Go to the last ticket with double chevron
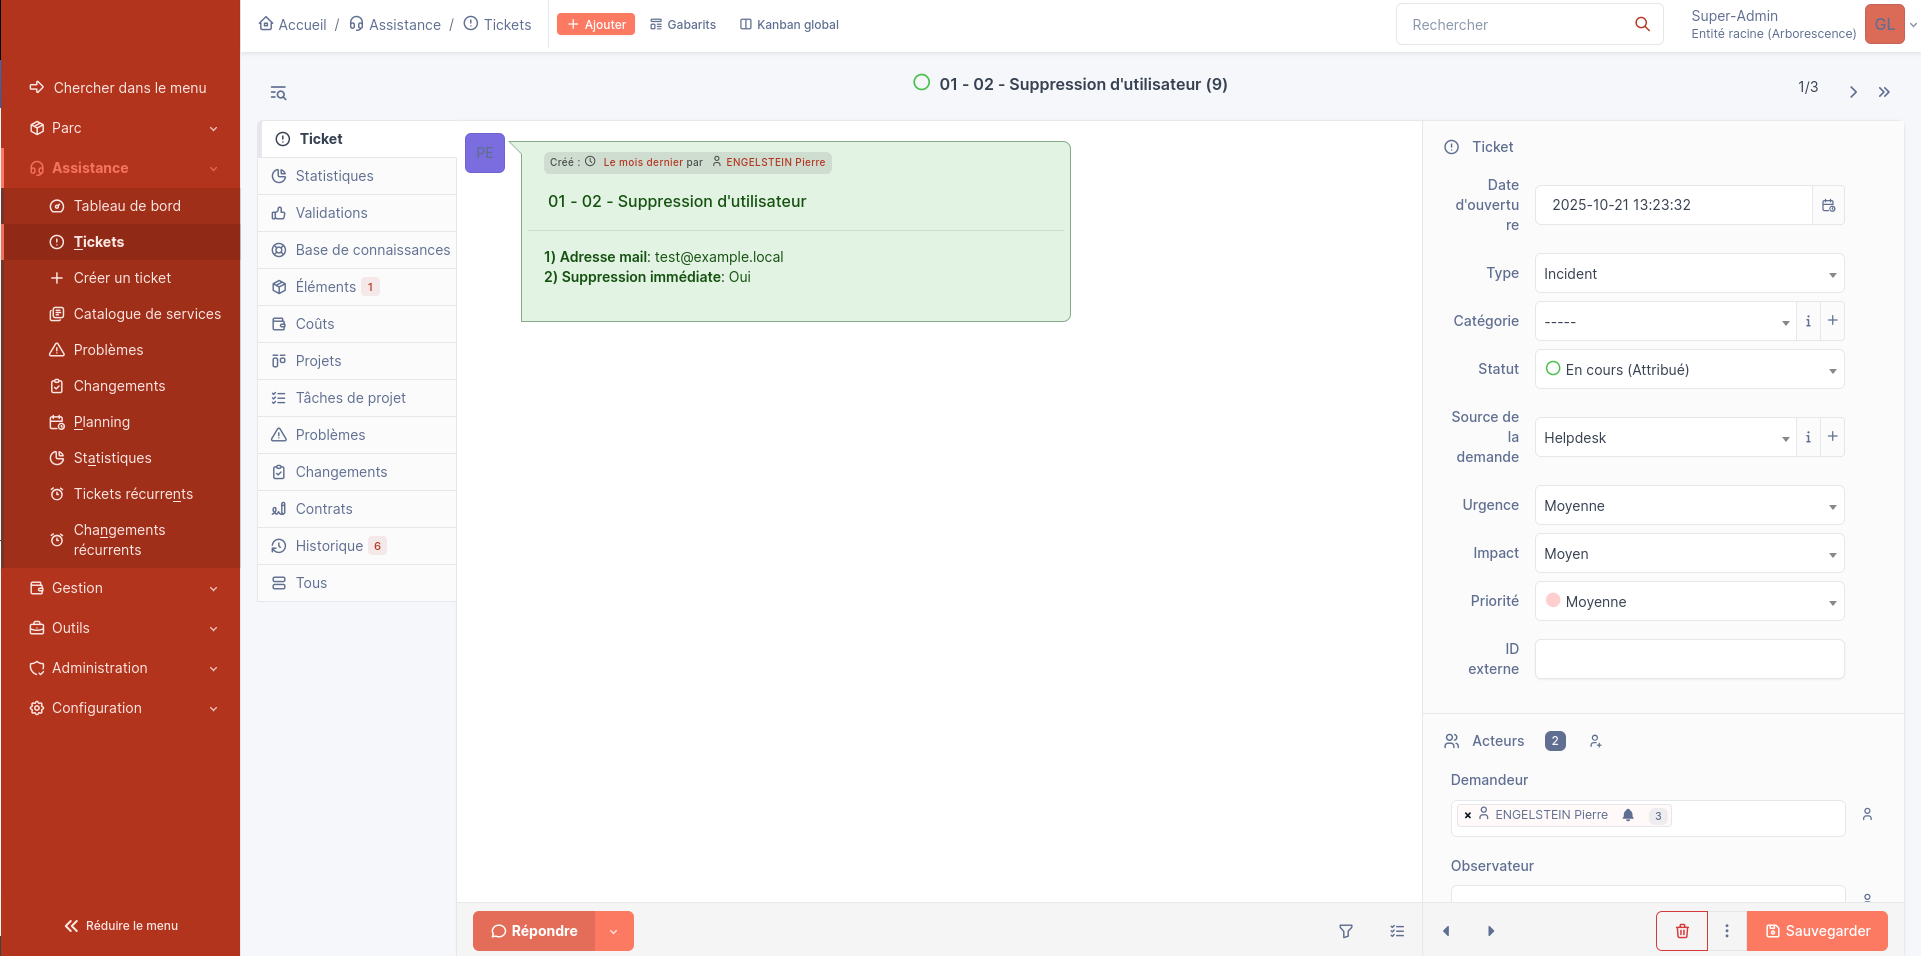This screenshot has height=956, width=1921. click(x=1884, y=92)
